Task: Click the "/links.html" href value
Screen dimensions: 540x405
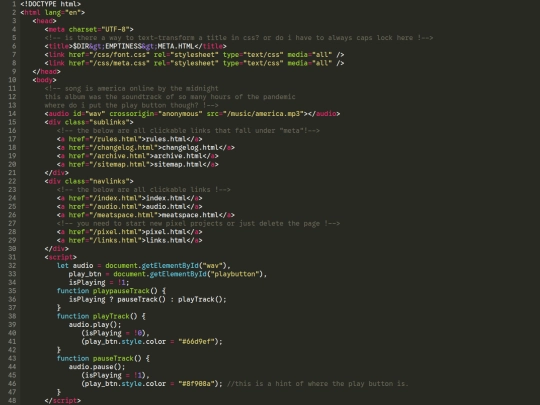Action: (117, 240)
